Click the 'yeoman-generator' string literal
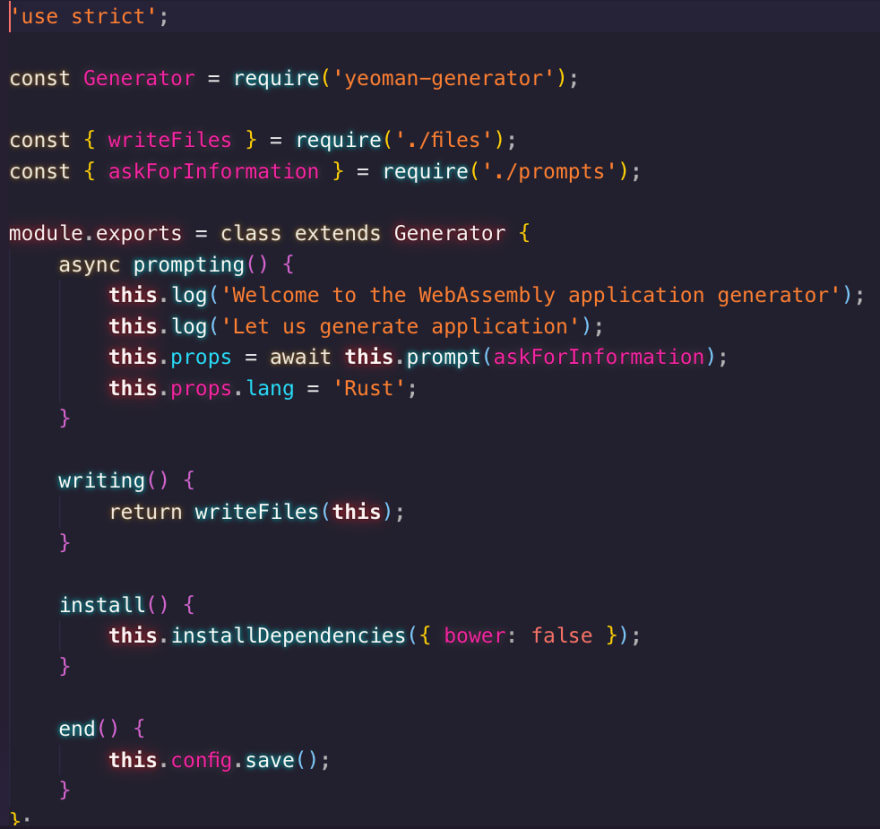Viewport: 880px width, 829px height. [x=445, y=79]
